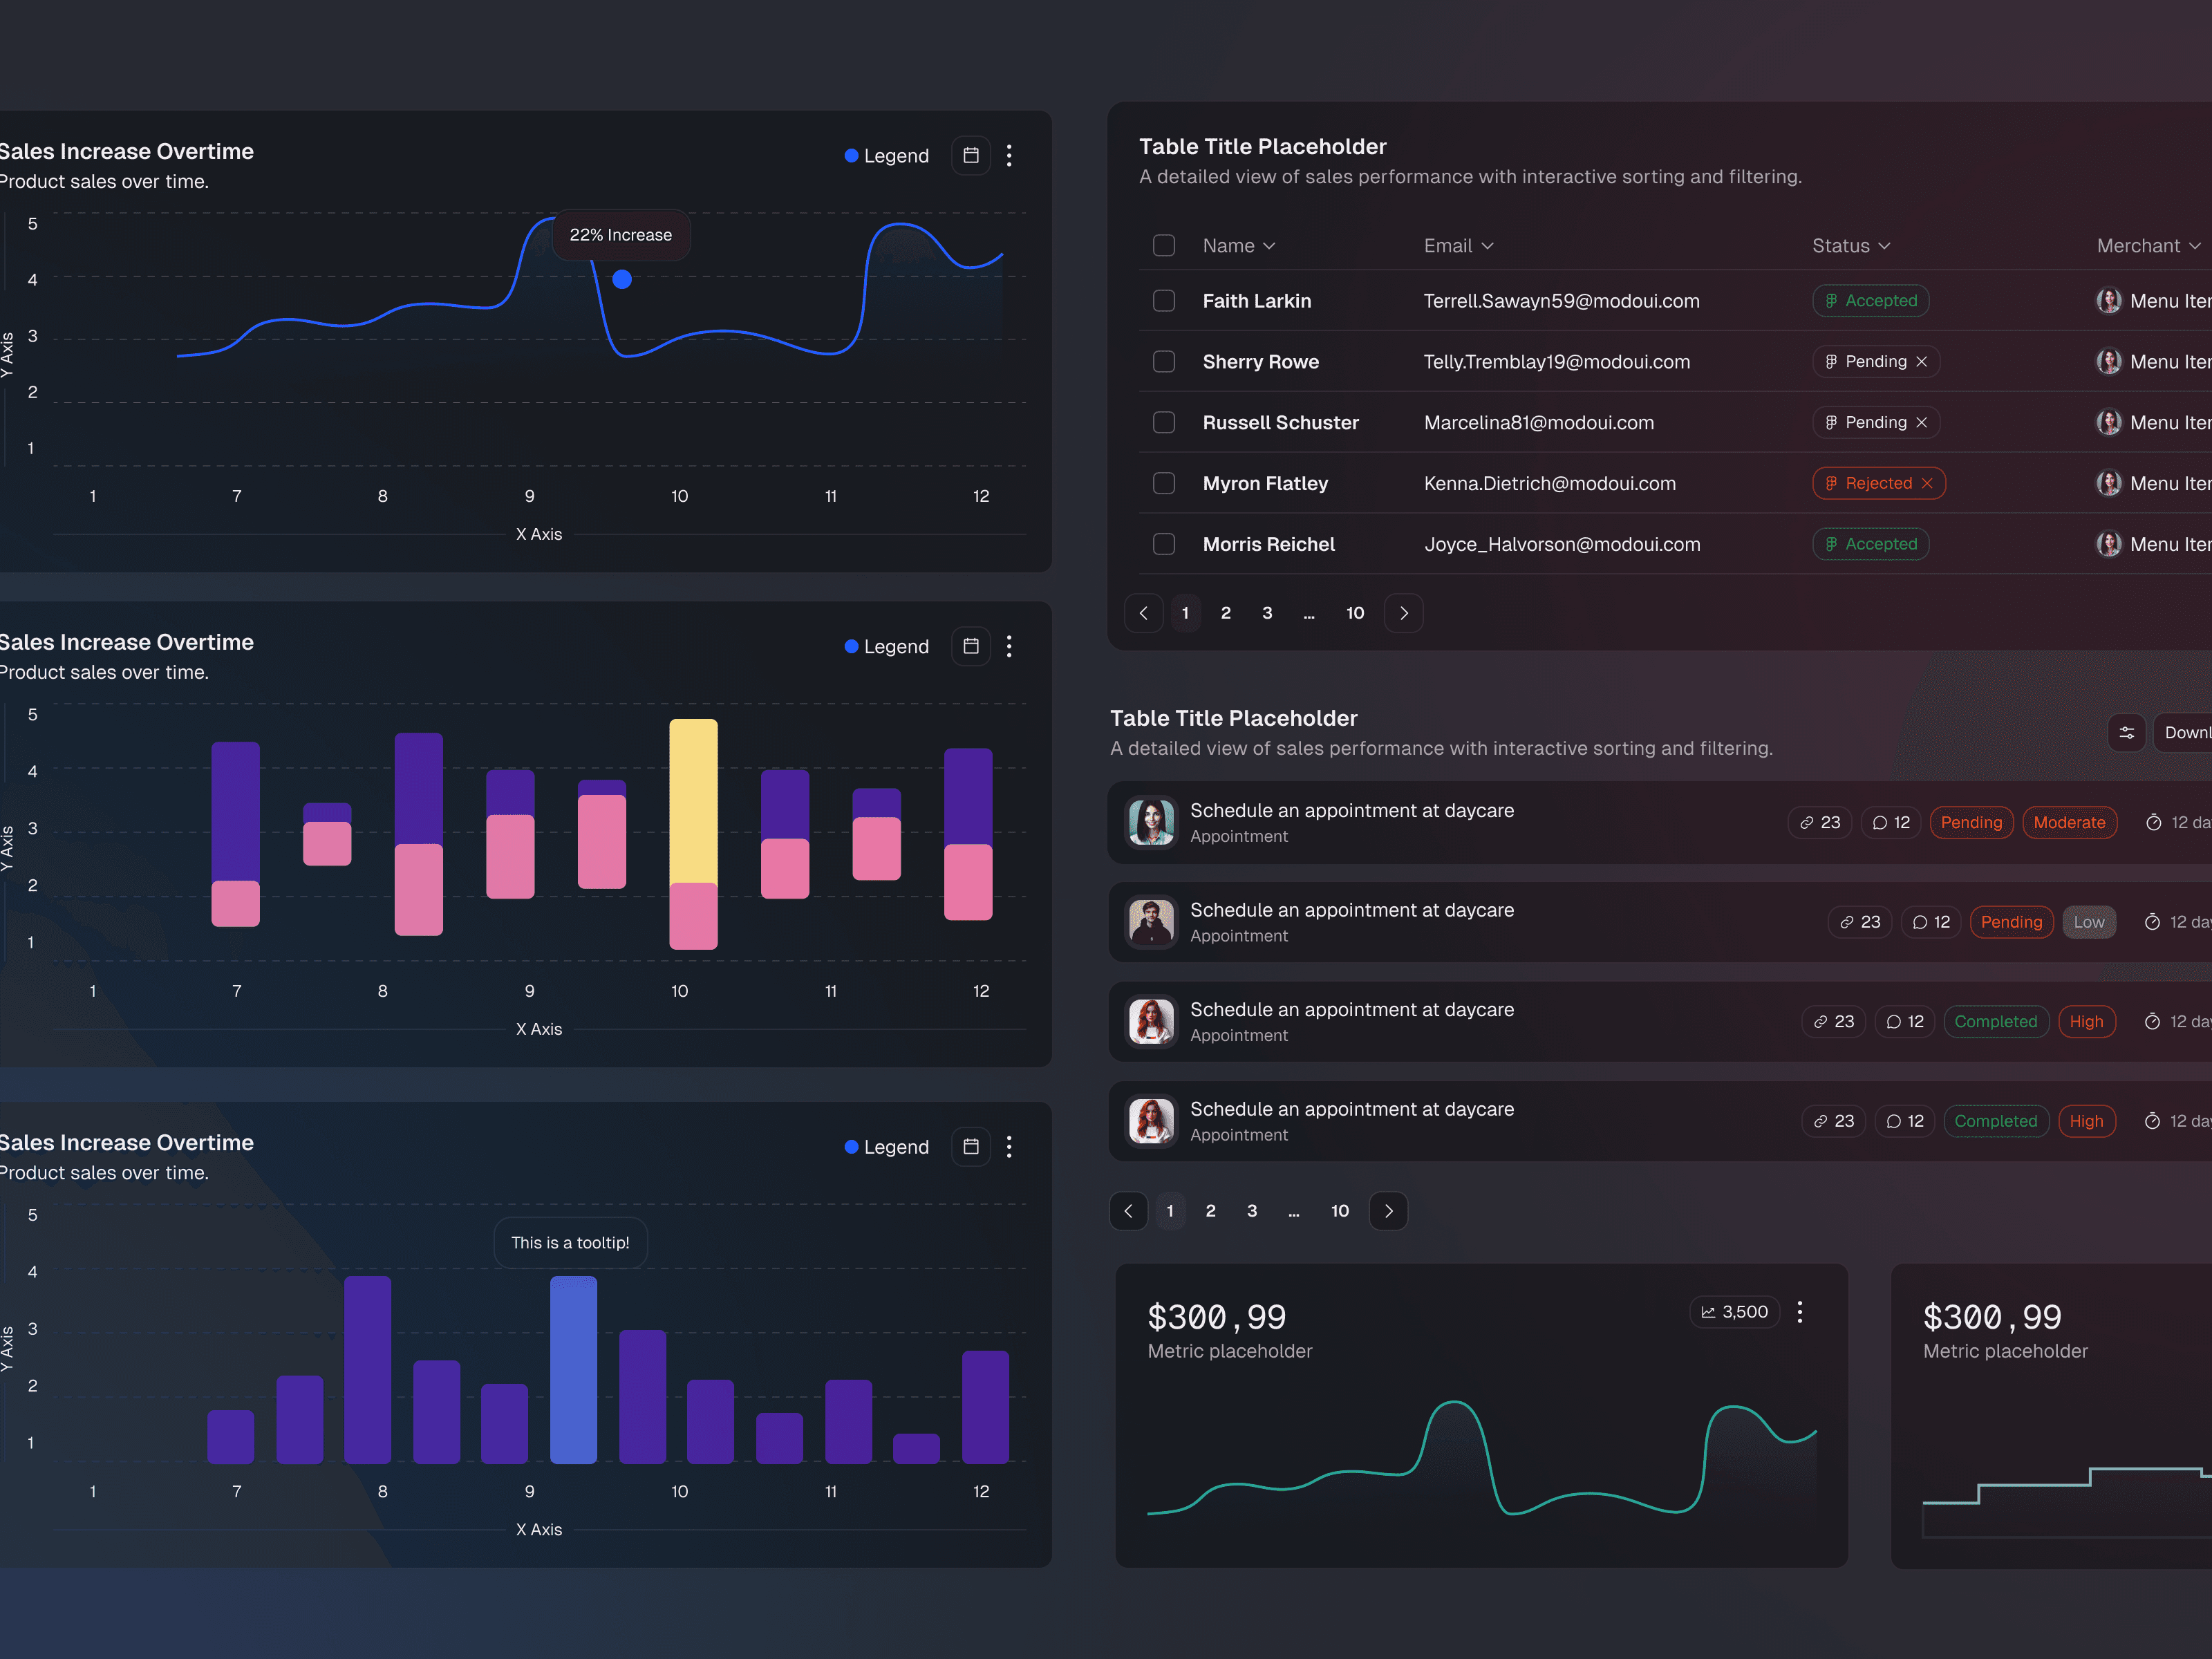This screenshot has width=2212, height=1659.
Task: Remove Russell Schuster's Pending status tag
Action: point(1921,423)
